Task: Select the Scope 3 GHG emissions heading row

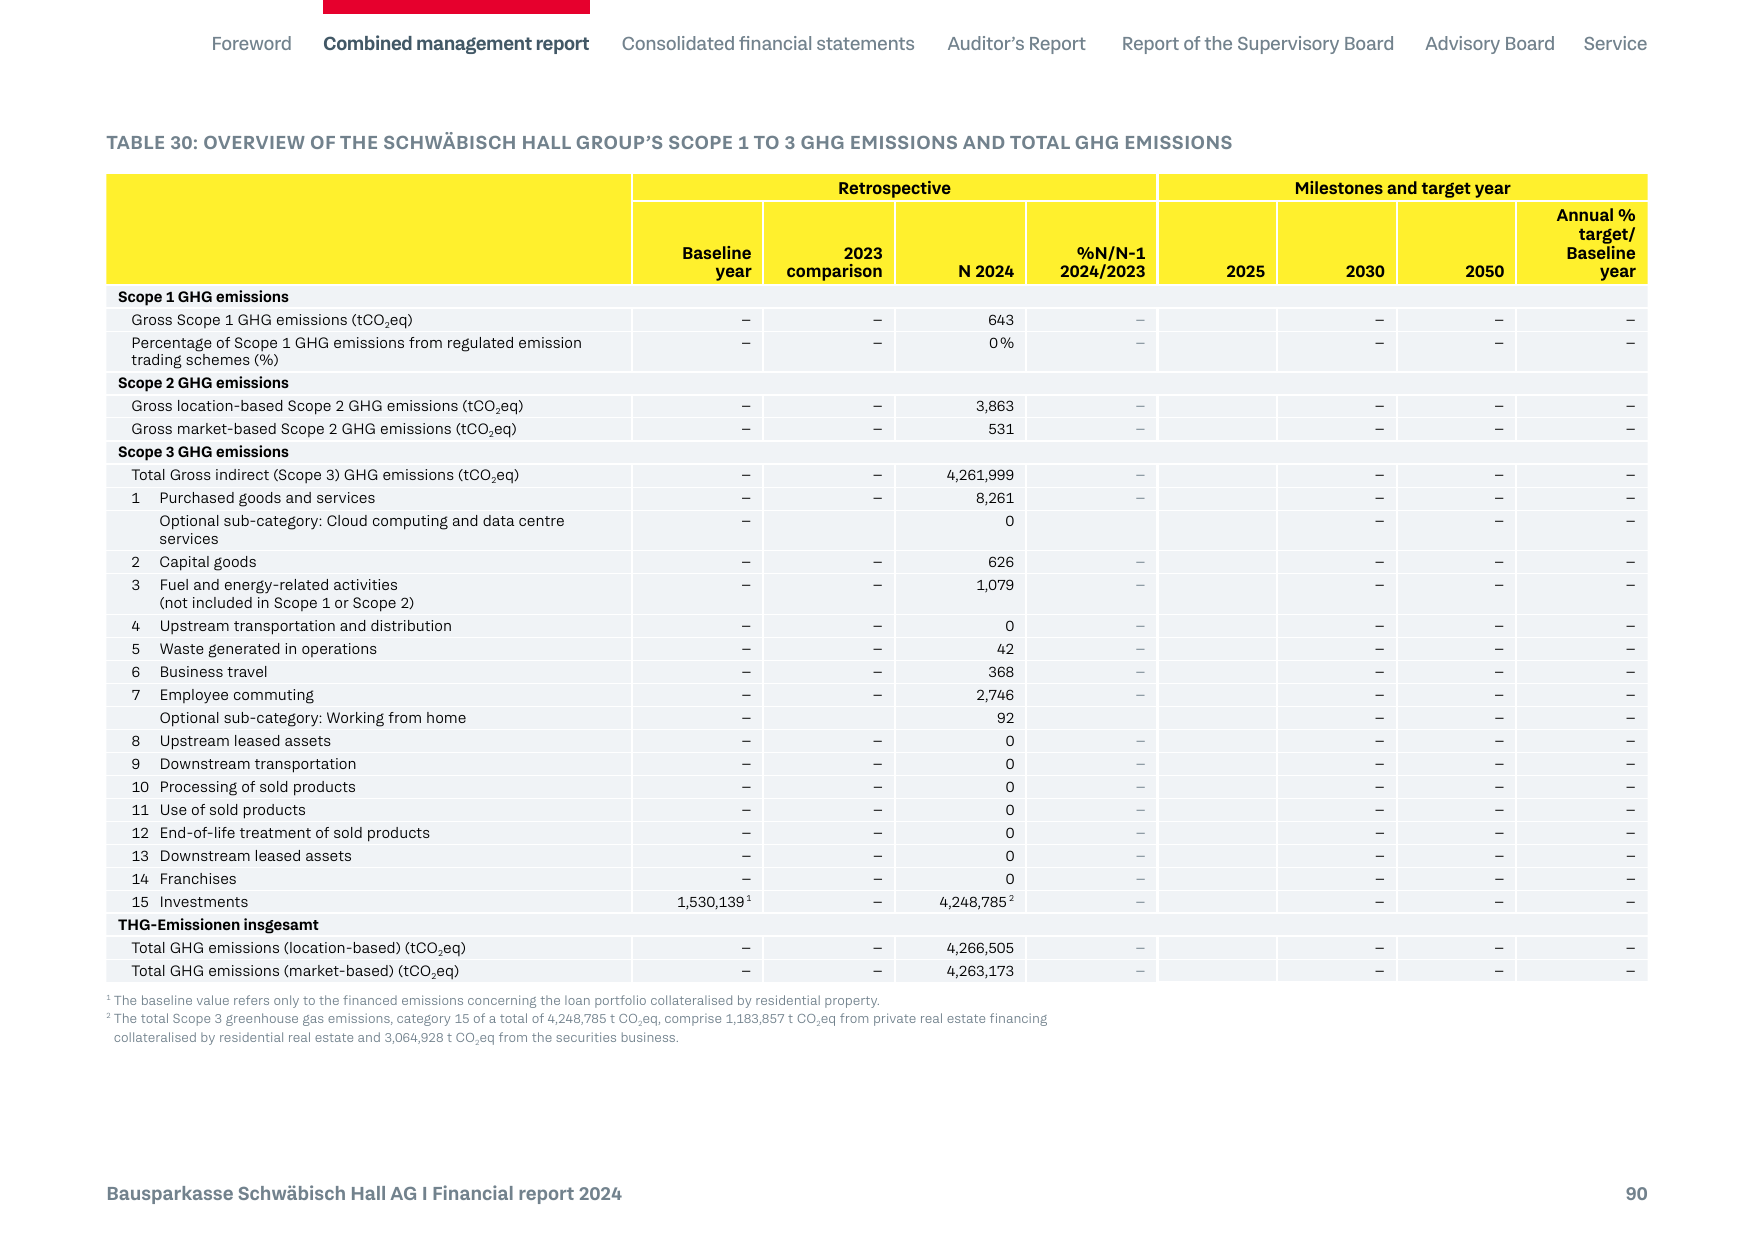Action: (876, 452)
